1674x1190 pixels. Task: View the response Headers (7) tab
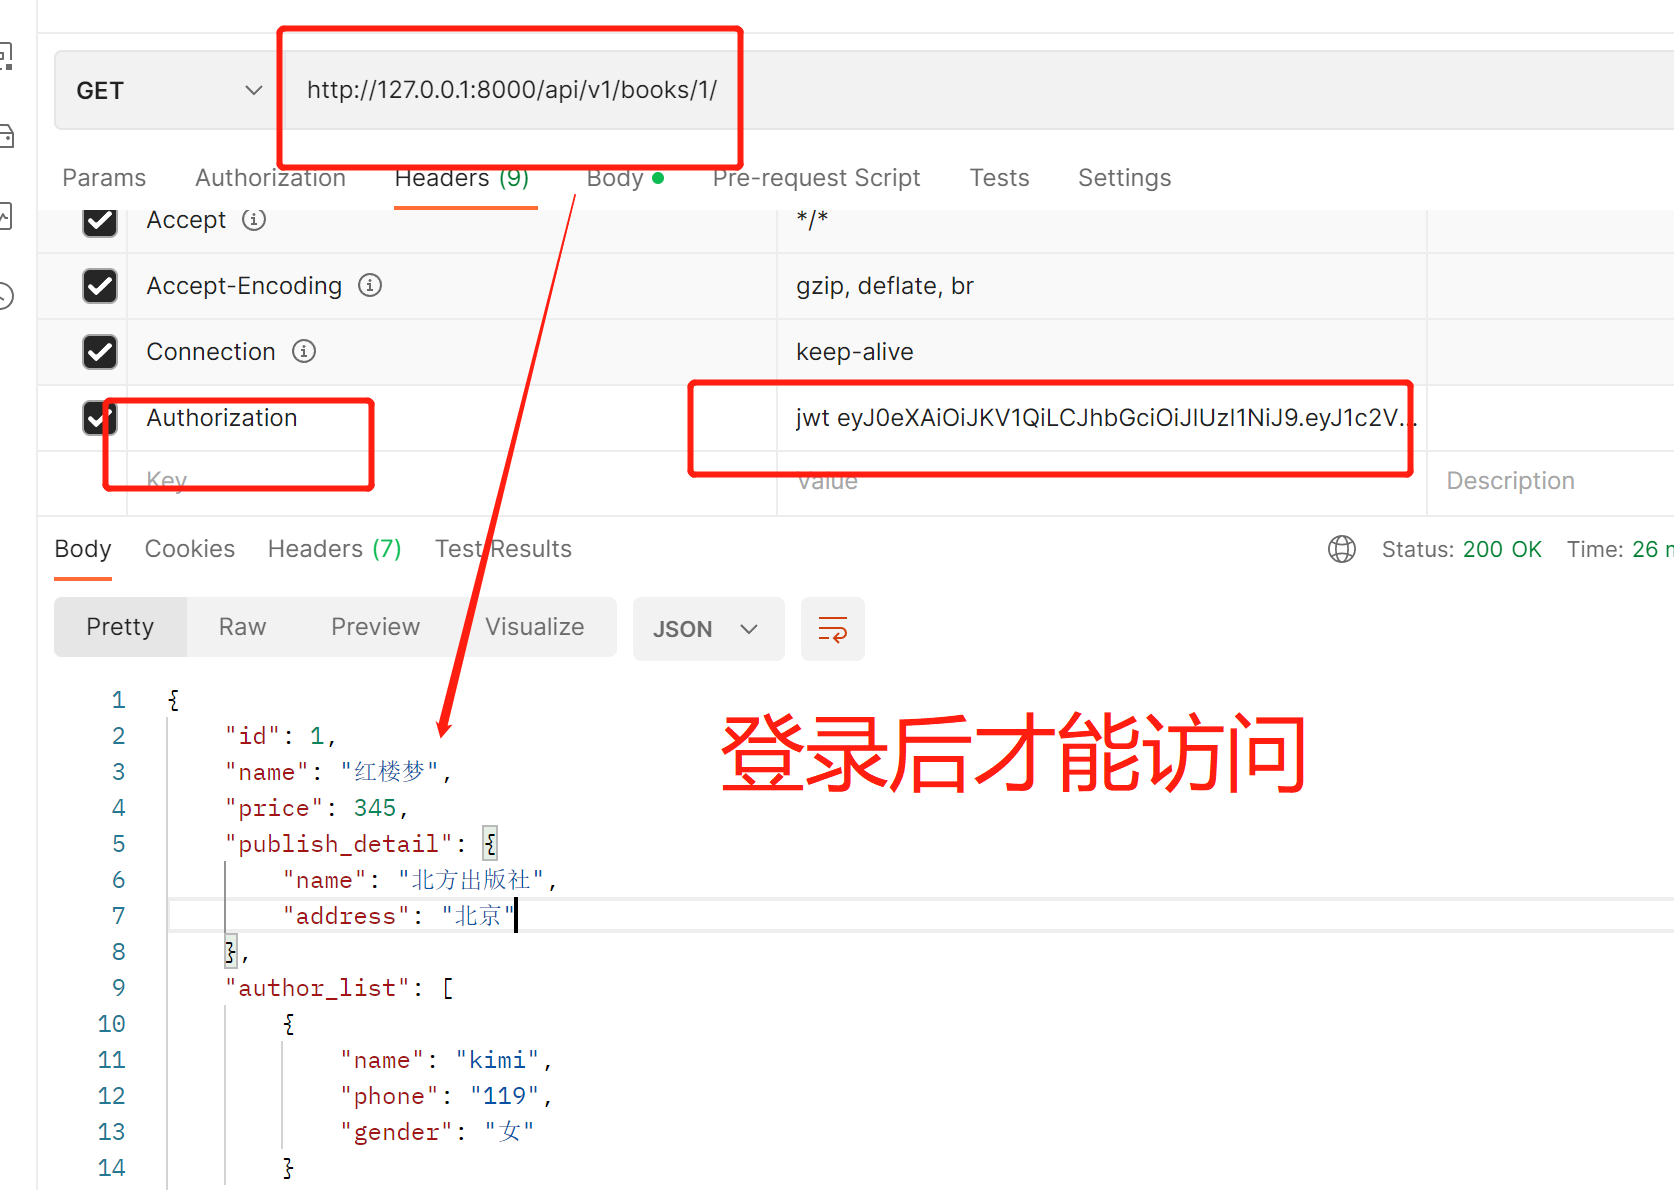(334, 549)
